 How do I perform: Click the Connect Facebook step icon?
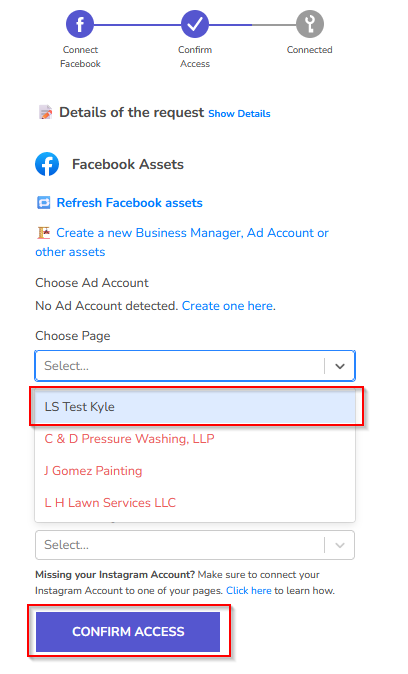[x=80, y=24]
